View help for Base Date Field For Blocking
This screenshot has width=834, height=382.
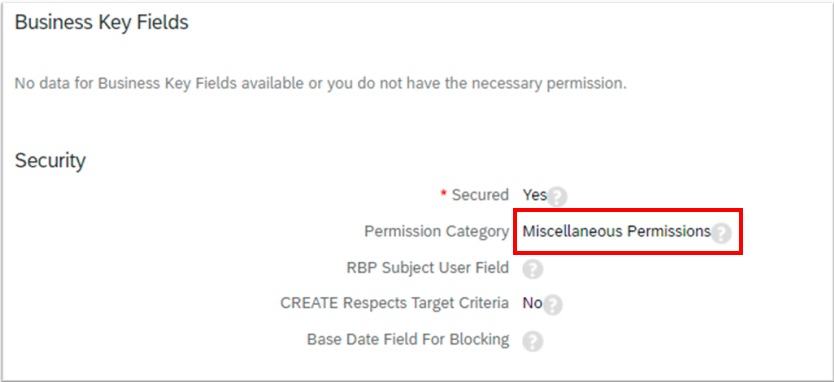tap(532, 342)
